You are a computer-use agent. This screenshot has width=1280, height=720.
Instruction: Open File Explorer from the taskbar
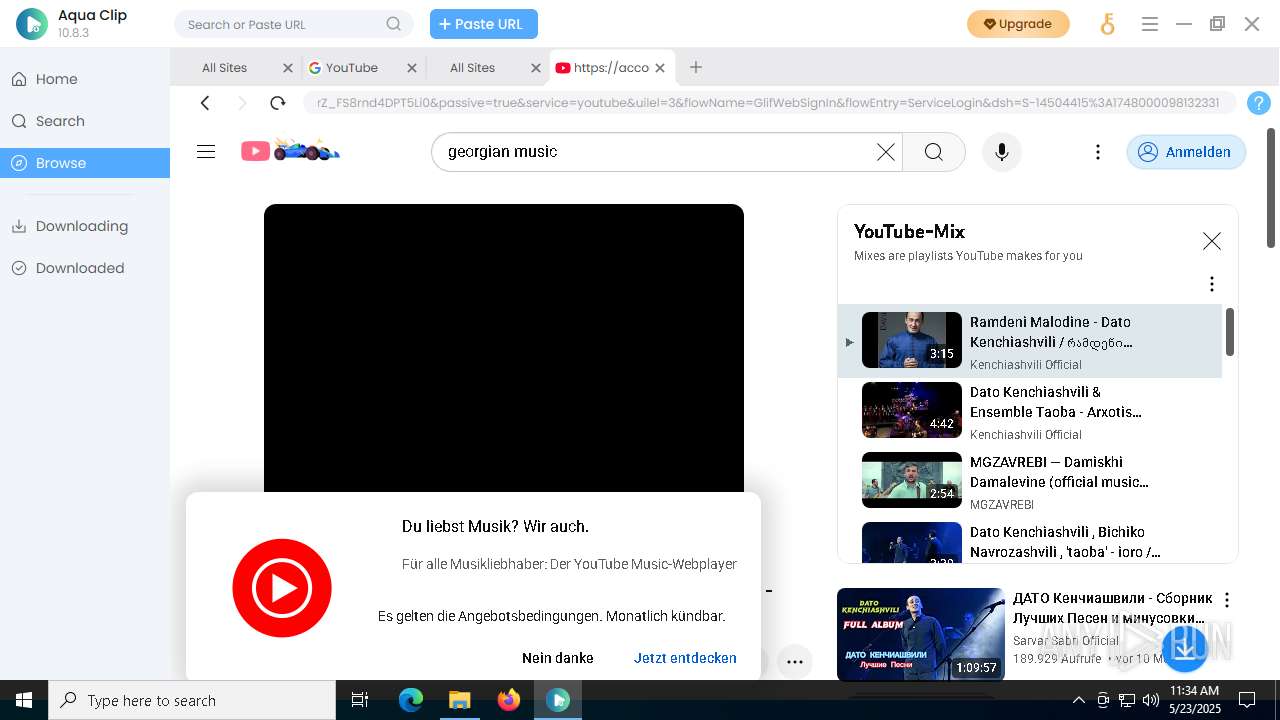459,700
